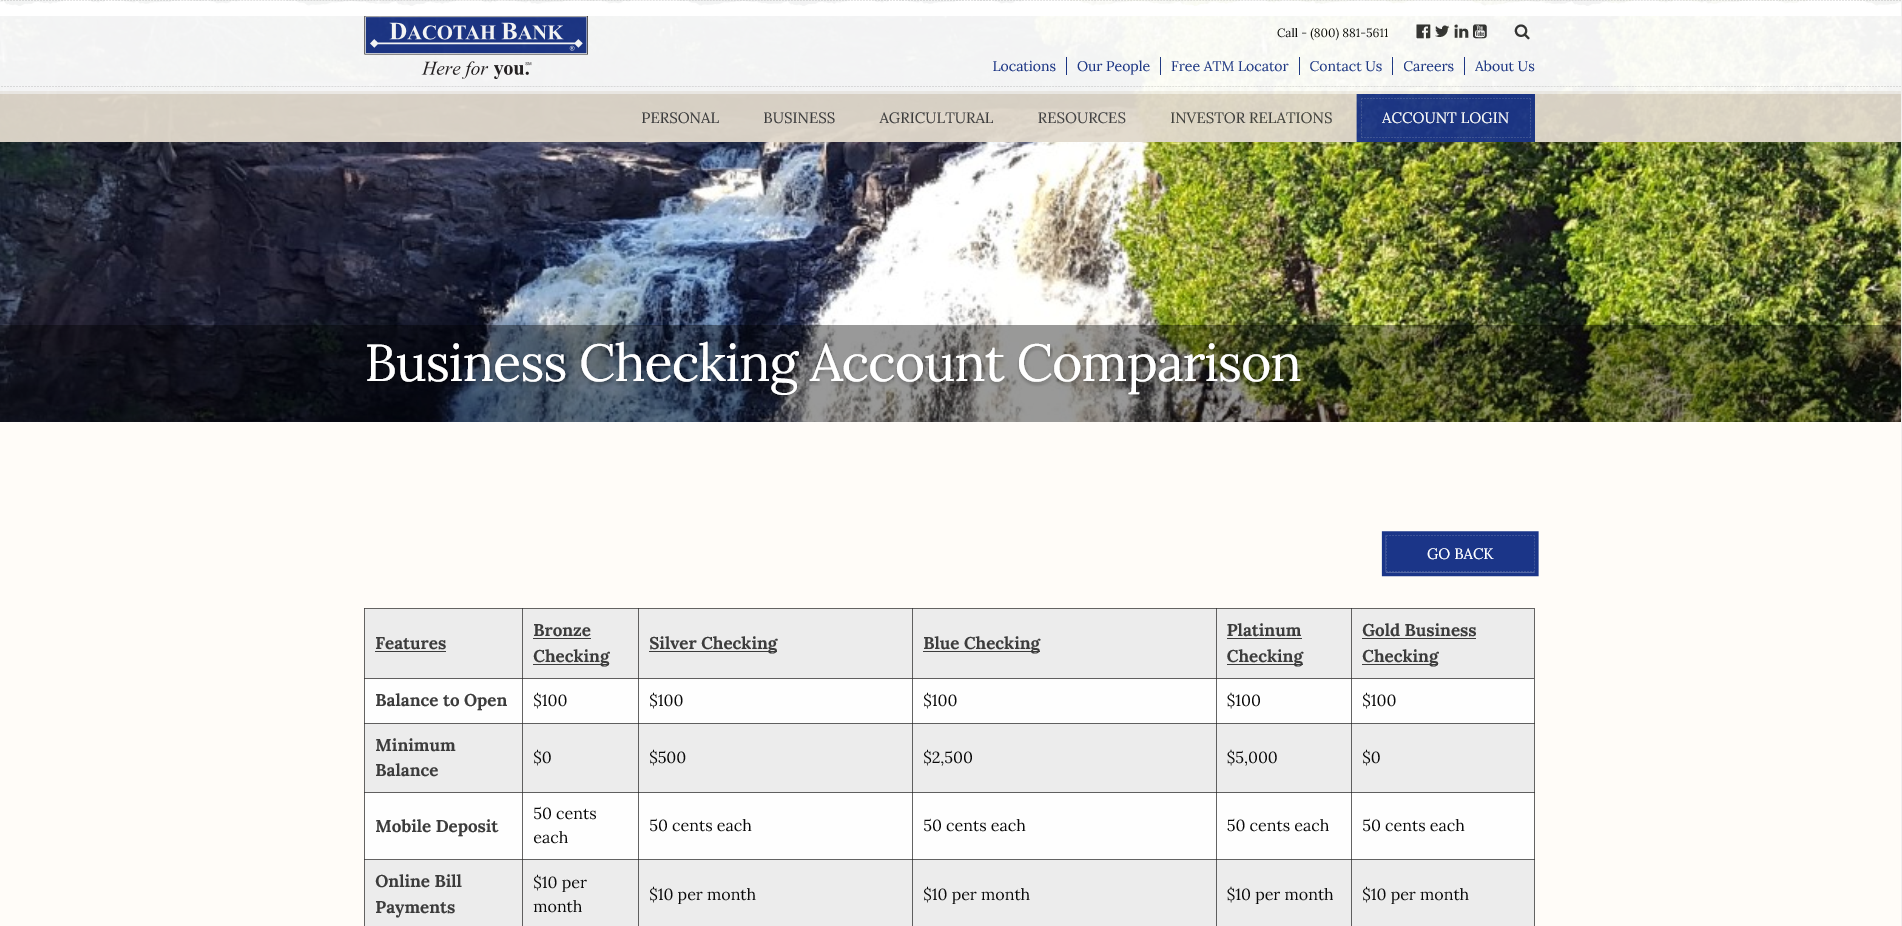
Task: Visit the Our People page
Action: (1113, 67)
